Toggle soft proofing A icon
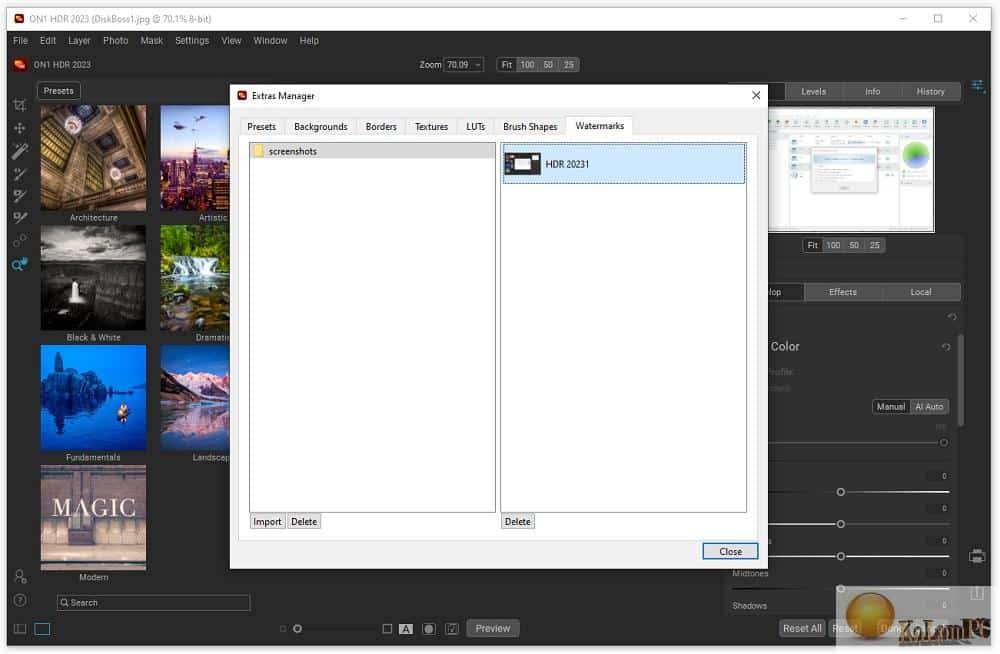1000x654 pixels. point(406,629)
